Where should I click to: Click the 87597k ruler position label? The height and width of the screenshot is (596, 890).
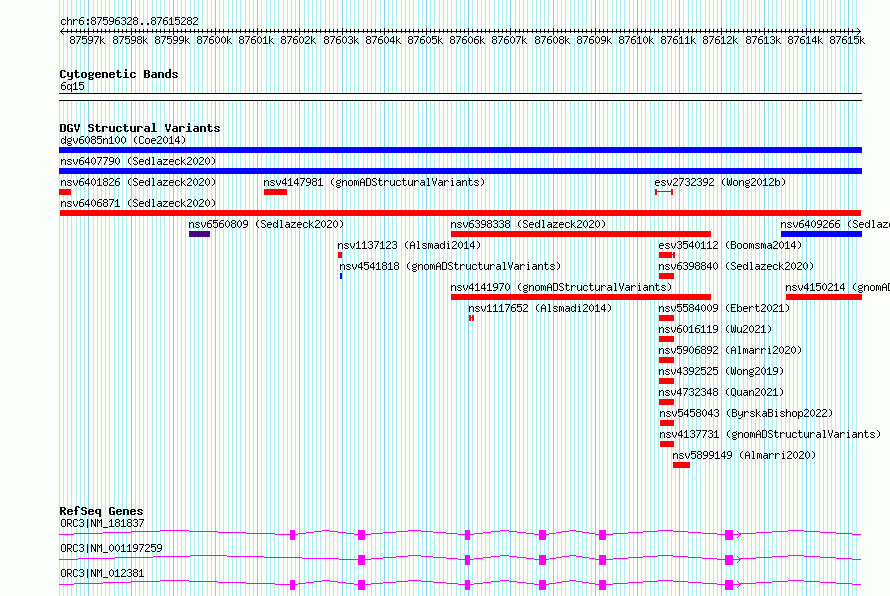pos(87,40)
